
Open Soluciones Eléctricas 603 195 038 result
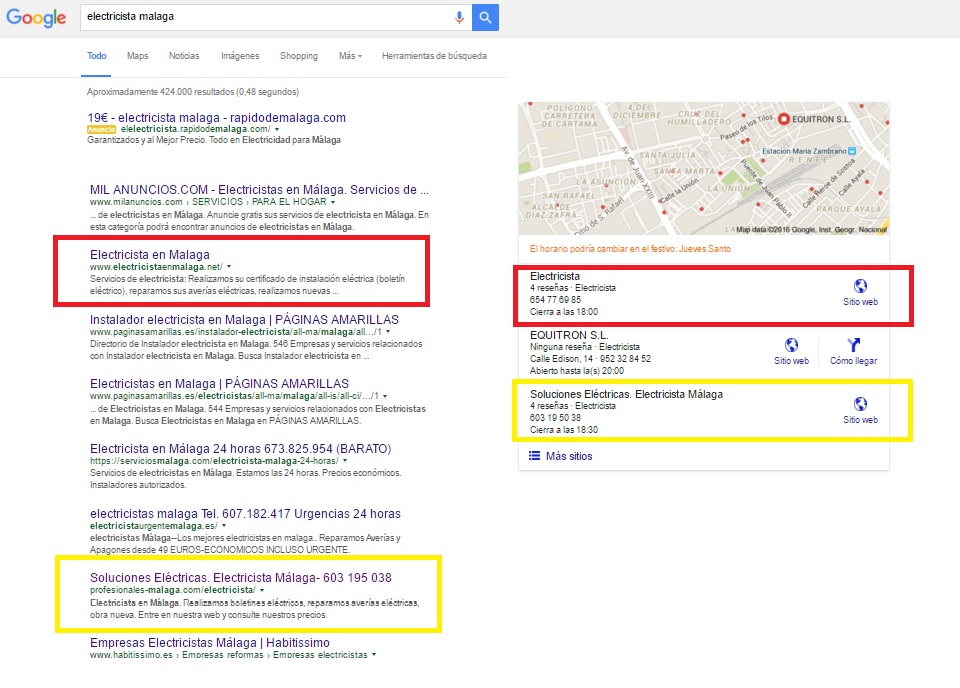click(241, 578)
